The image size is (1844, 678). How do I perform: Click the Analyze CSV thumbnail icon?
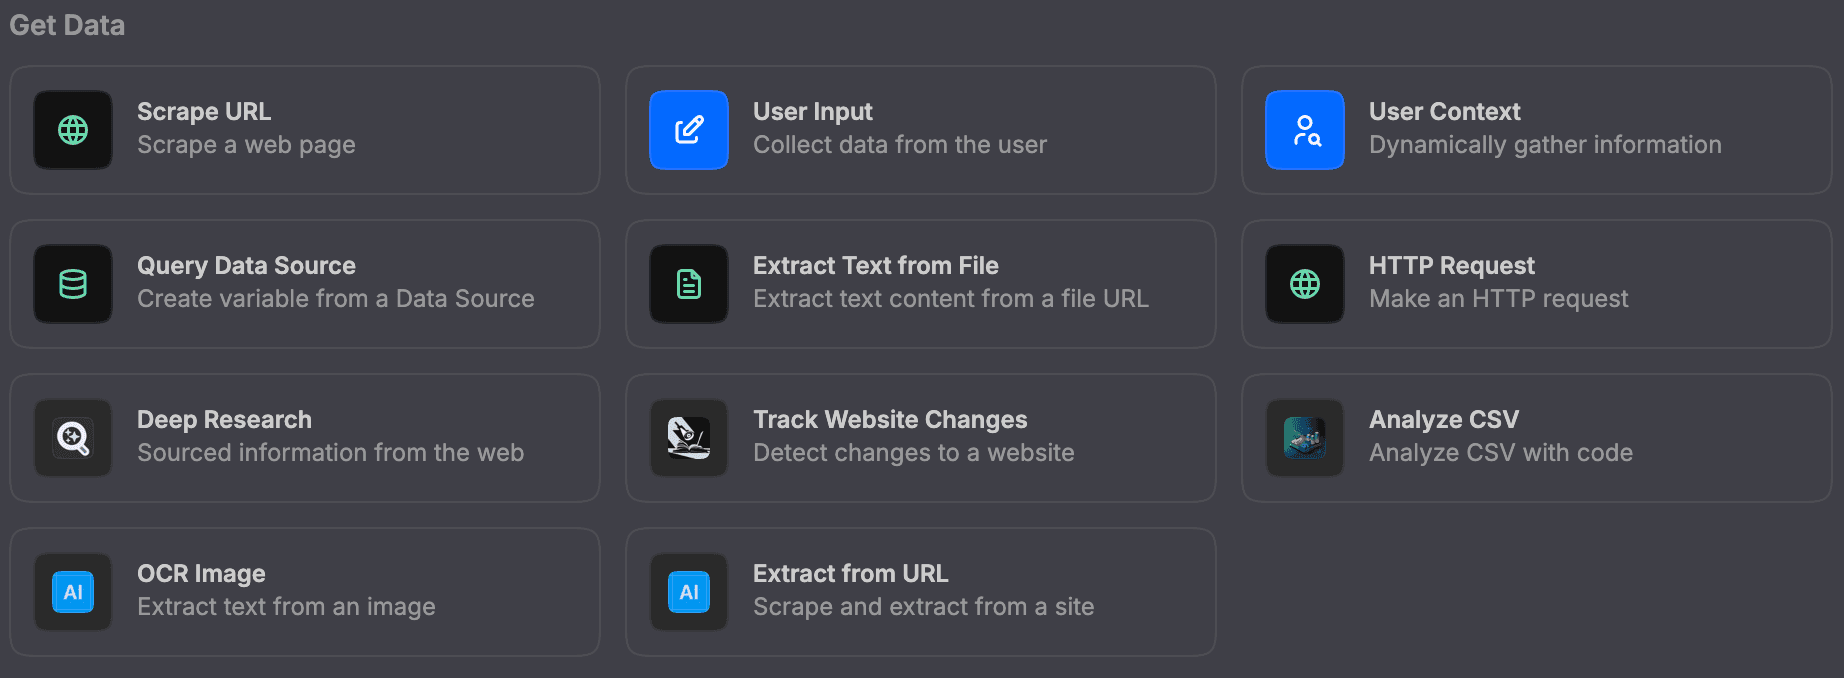coord(1305,438)
